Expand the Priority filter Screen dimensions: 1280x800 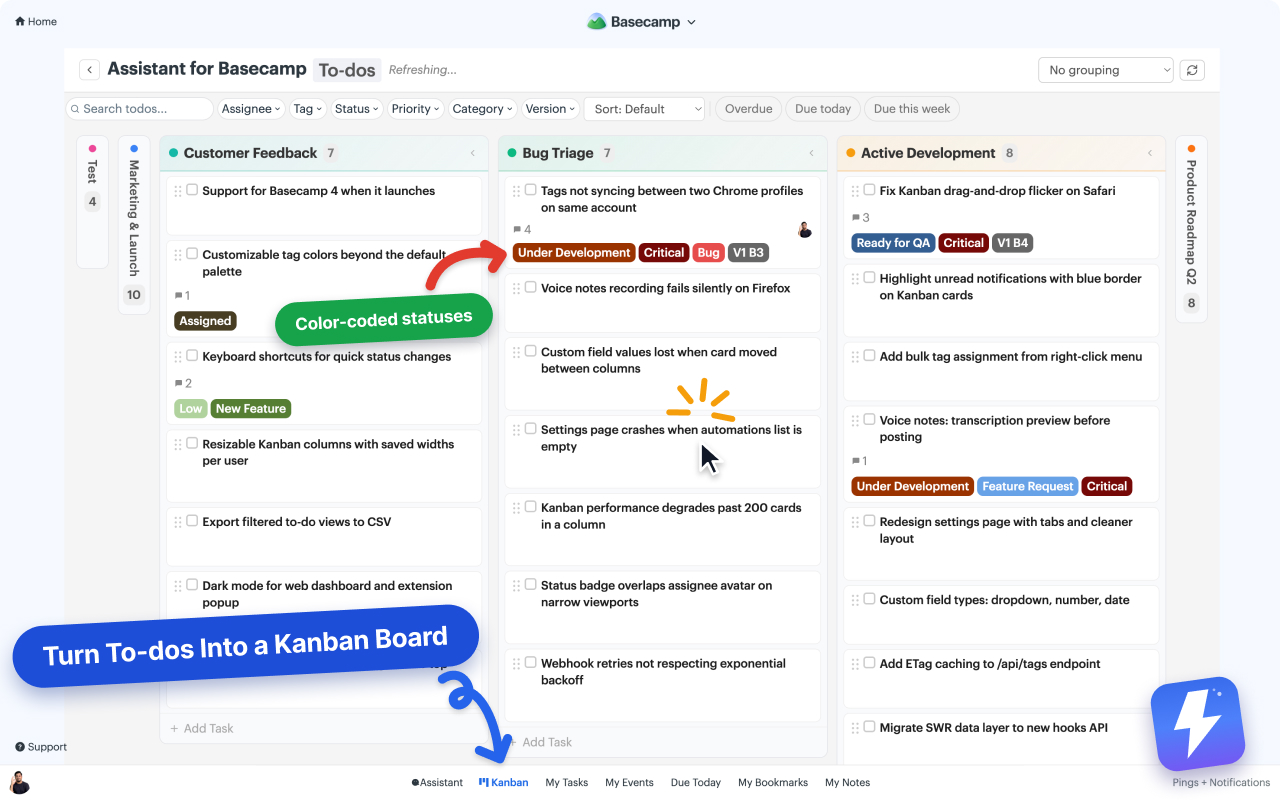point(415,109)
